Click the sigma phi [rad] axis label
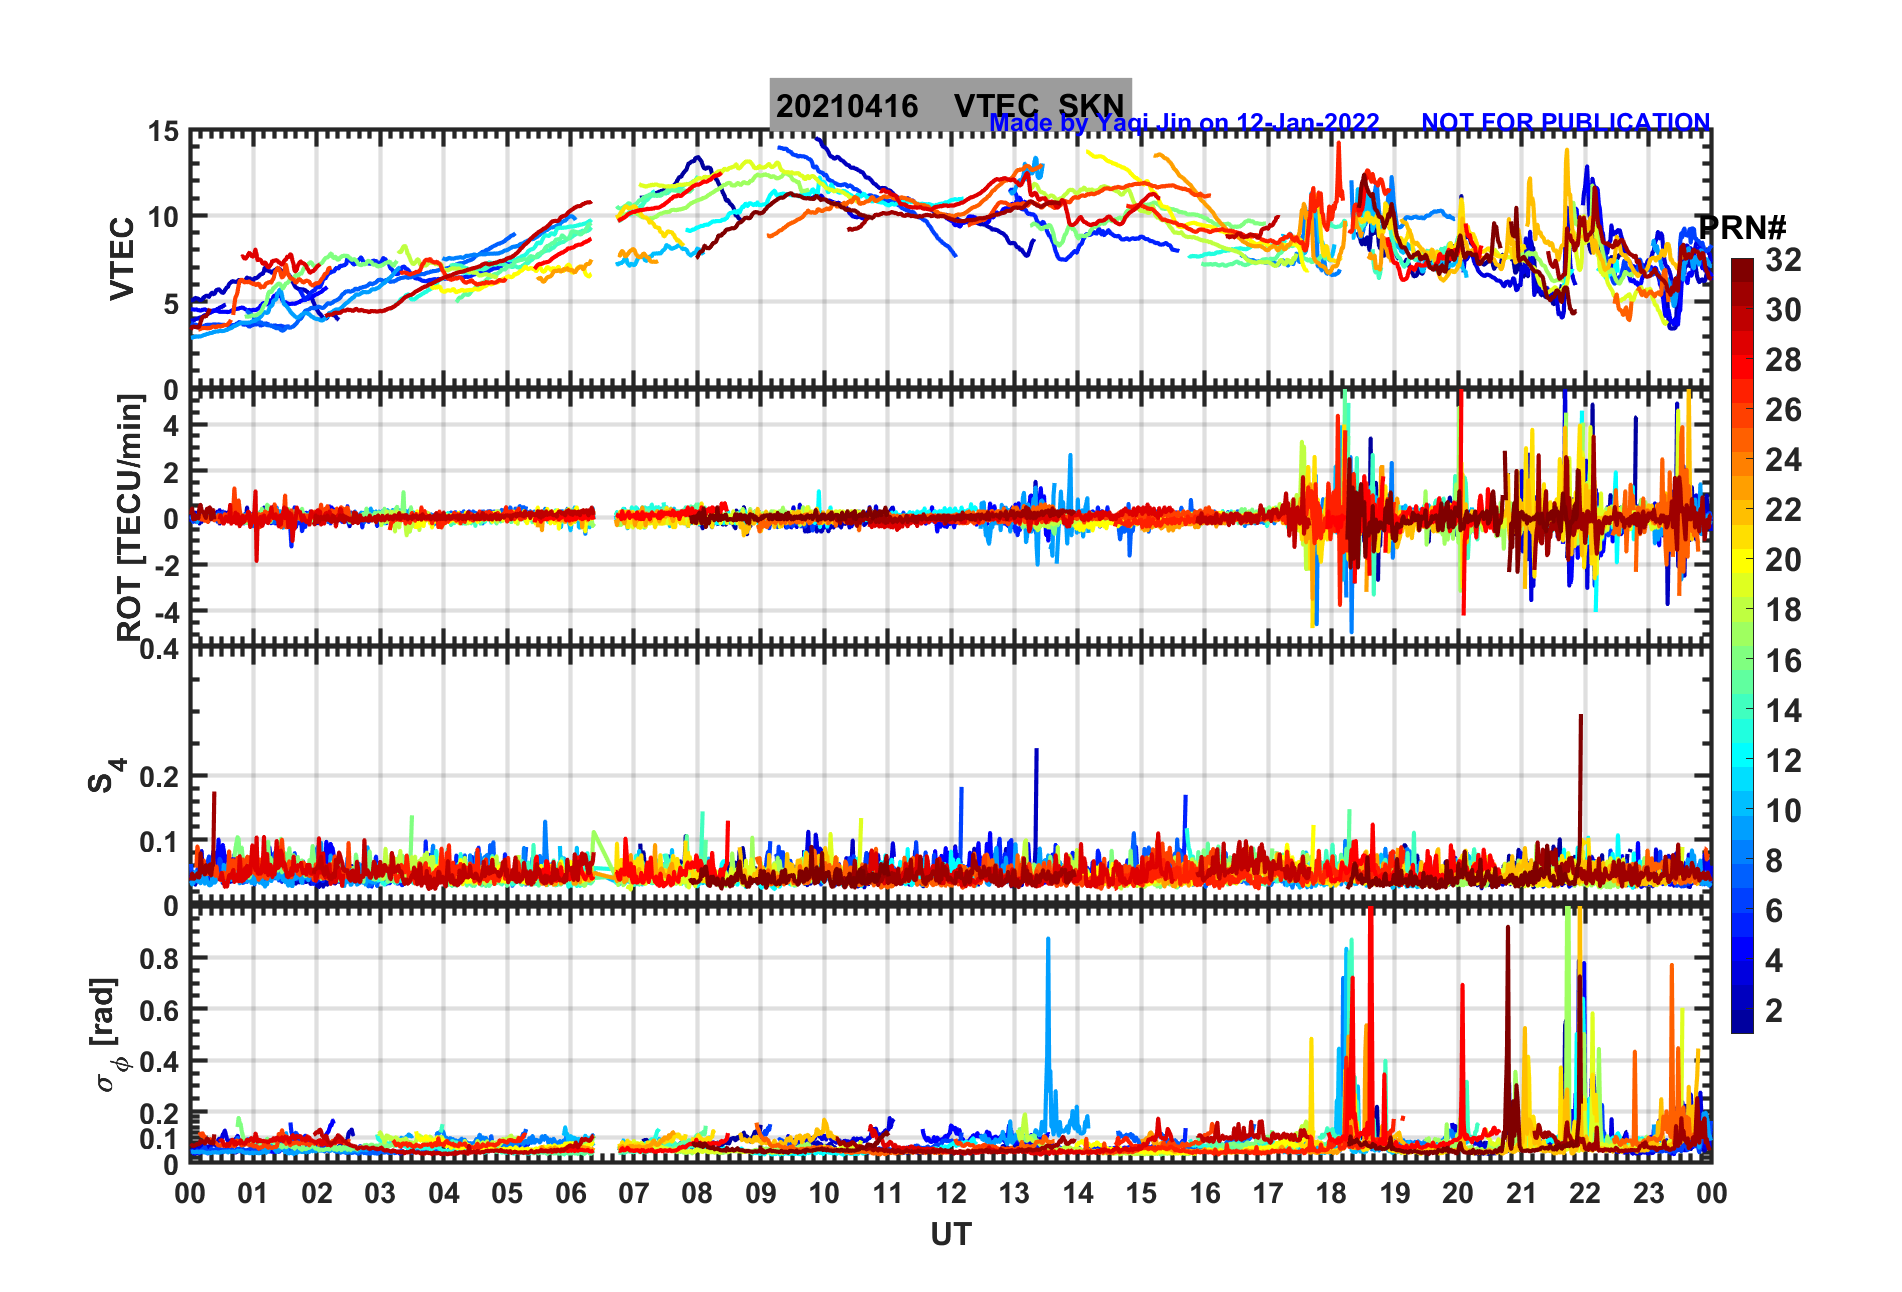The height and width of the screenshot is (1292, 1902). click(x=107, y=1035)
